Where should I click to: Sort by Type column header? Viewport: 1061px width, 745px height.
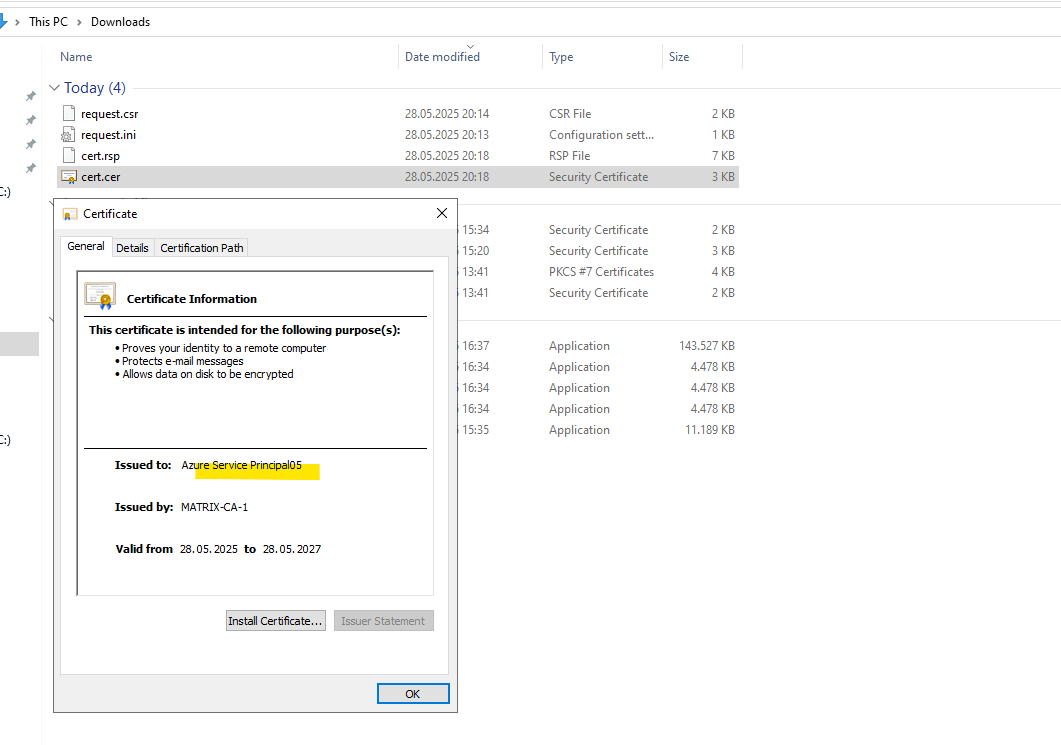coord(561,57)
